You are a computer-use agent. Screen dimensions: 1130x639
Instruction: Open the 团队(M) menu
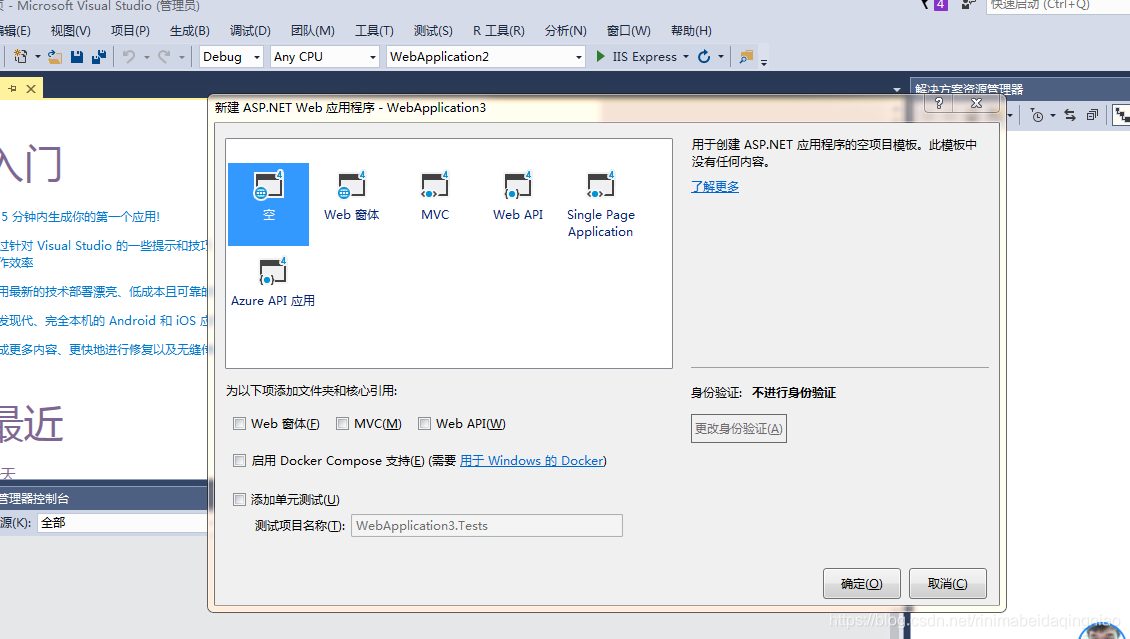click(x=313, y=31)
